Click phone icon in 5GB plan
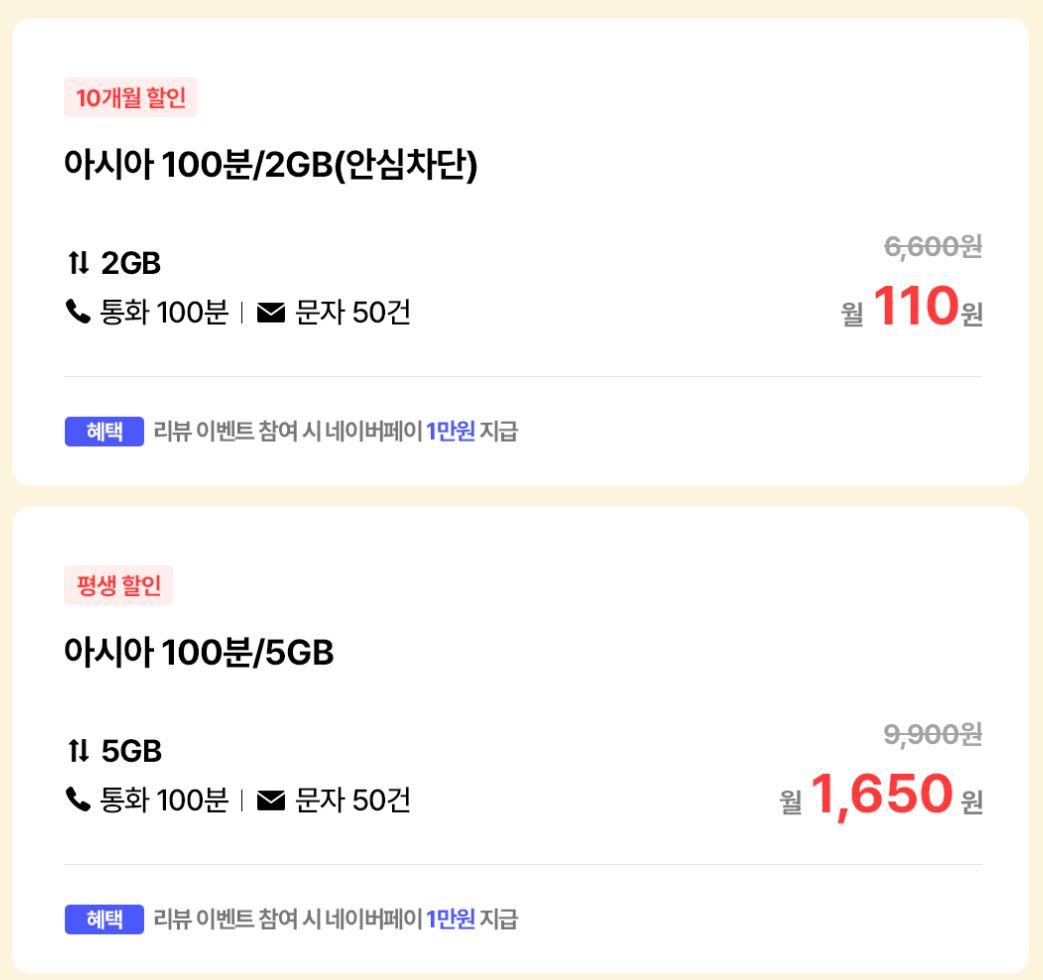Screen dimensions: 1043x980 point(76,801)
